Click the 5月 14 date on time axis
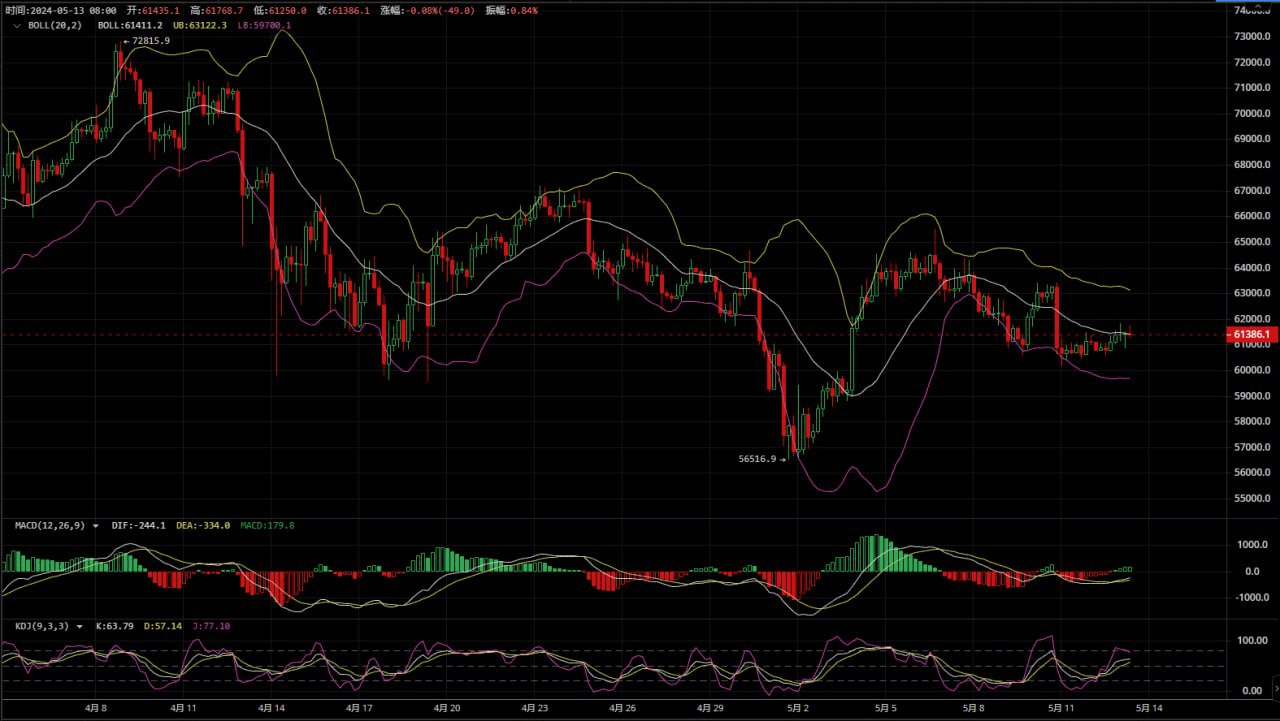Screen dimensions: 1280x721 (x=1147, y=707)
